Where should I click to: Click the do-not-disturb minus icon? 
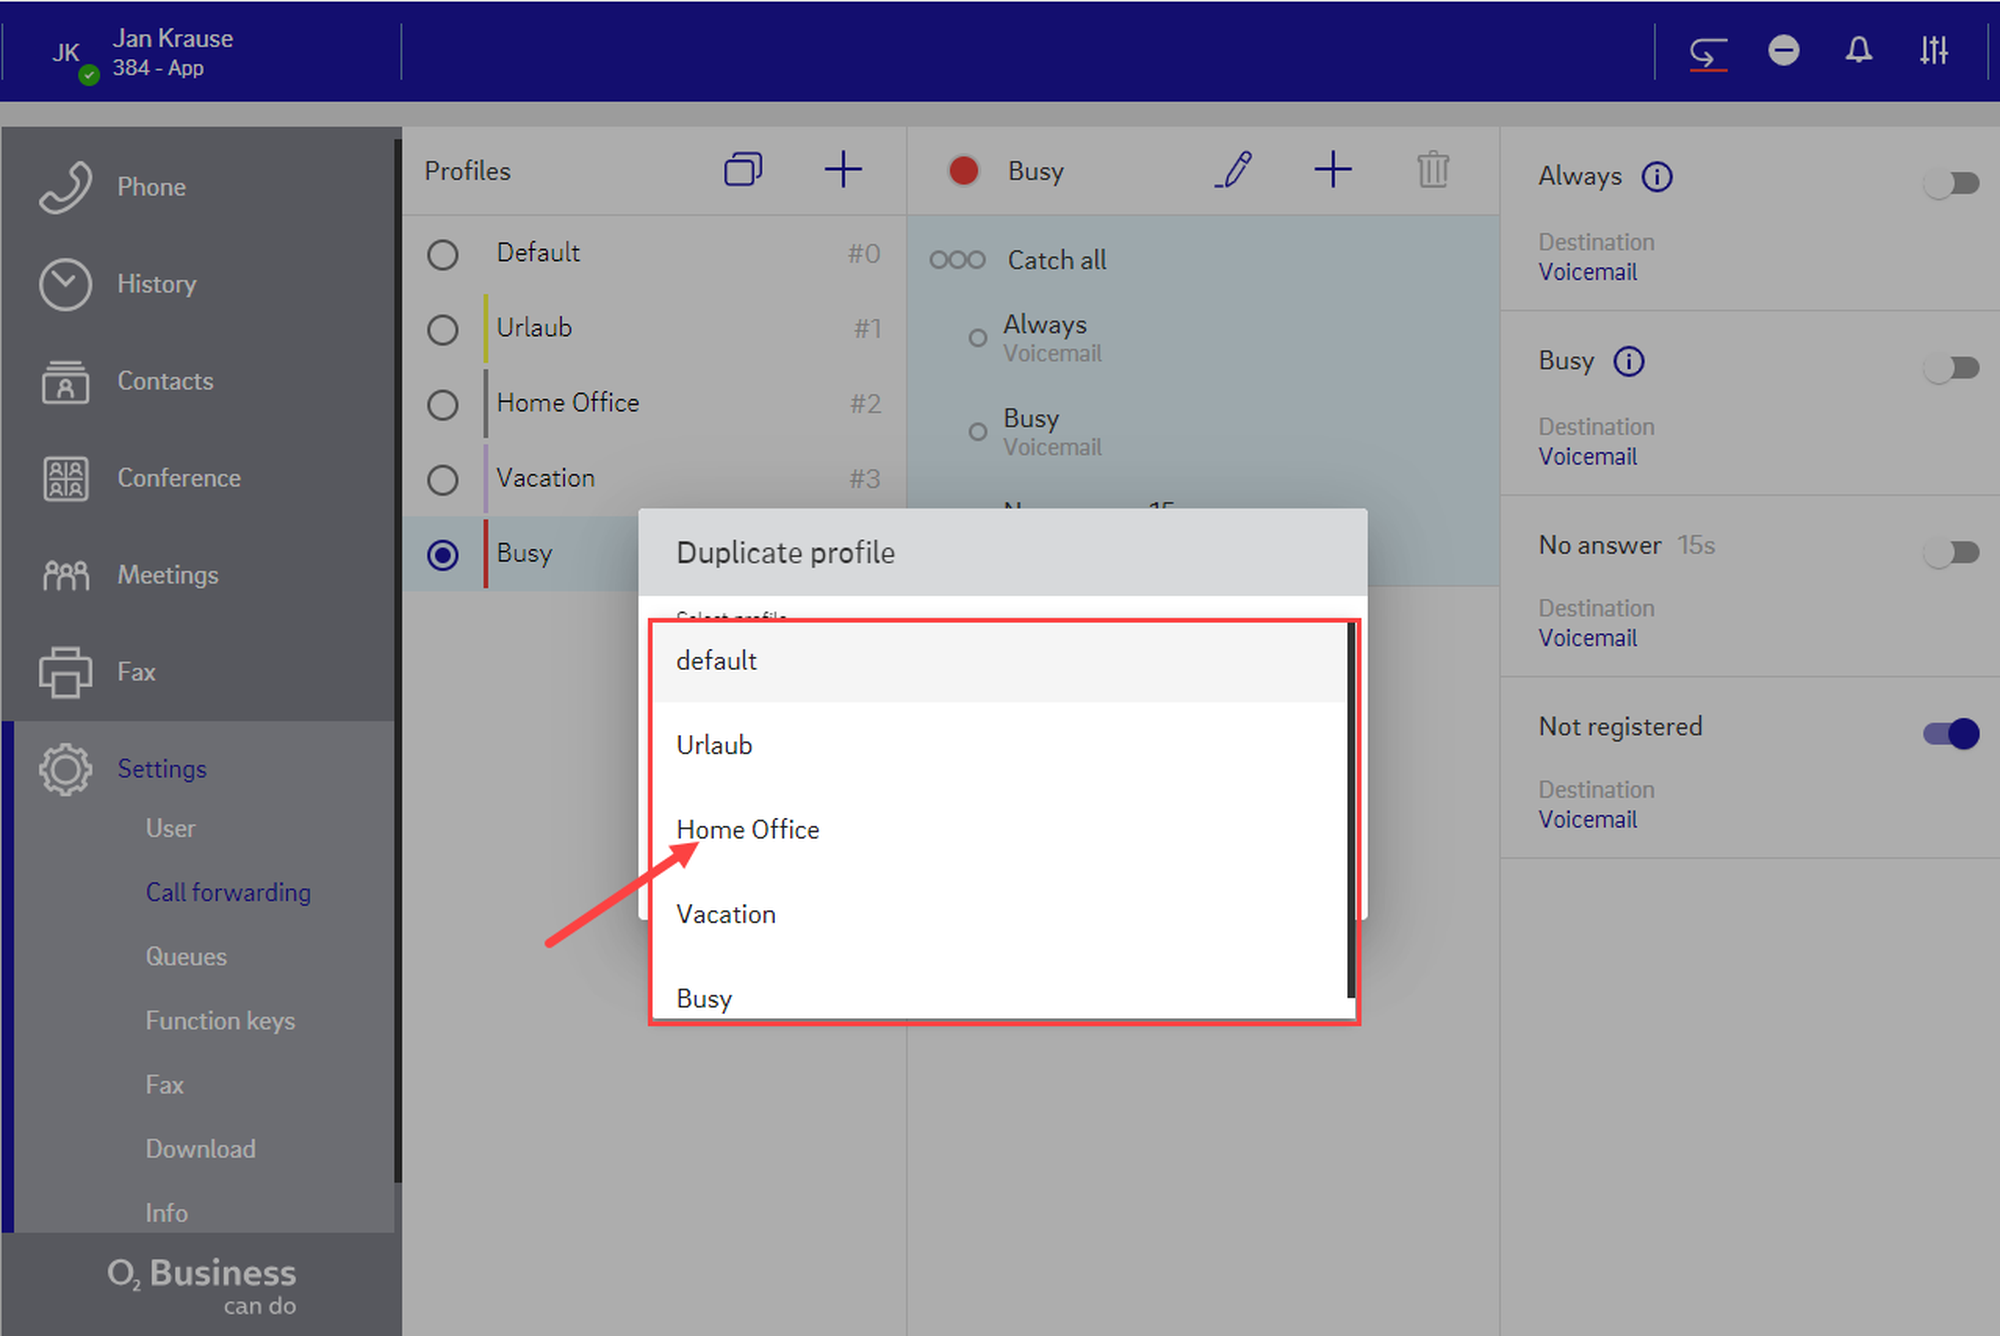(x=1783, y=51)
